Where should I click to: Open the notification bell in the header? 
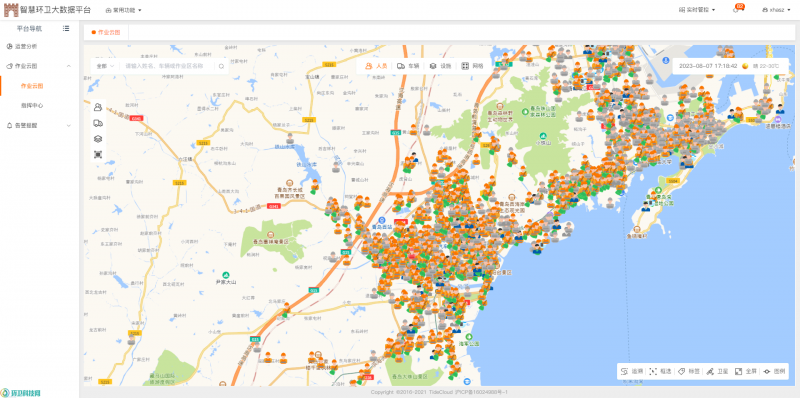click(x=736, y=10)
